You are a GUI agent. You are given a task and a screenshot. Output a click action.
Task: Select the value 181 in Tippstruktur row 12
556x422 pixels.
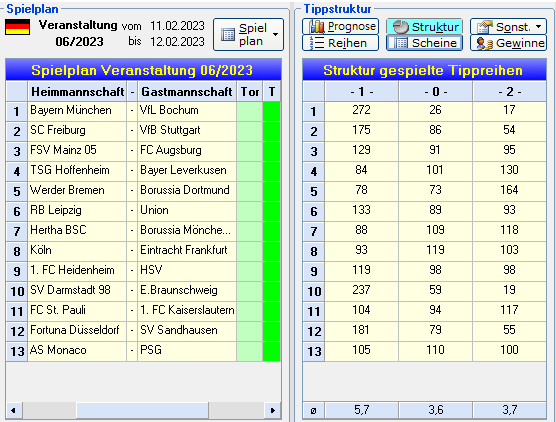361,331
